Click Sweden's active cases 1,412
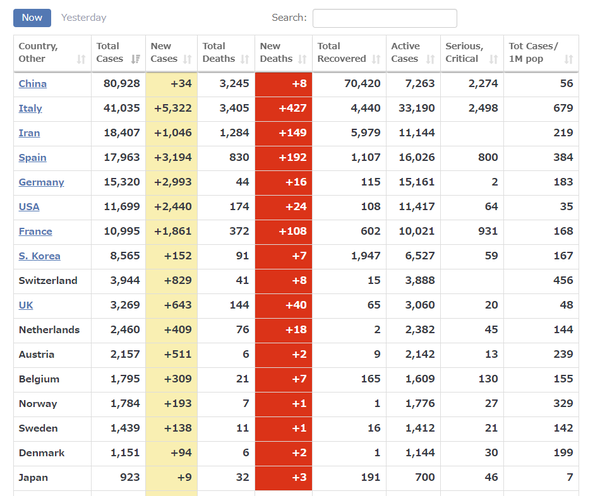The image size is (600, 496). click(x=420, y=428)
